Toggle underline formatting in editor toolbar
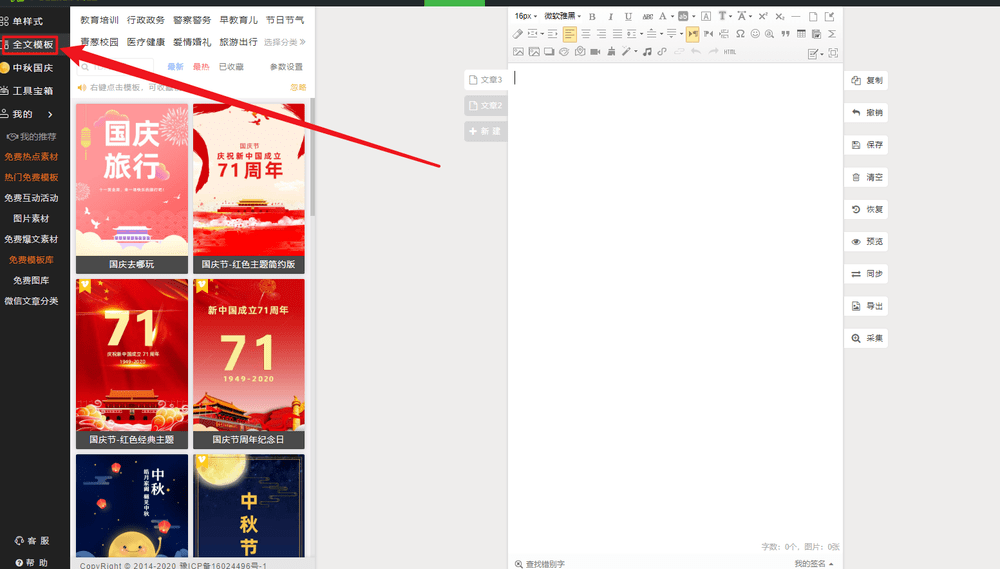The image size is (1000, 569). click(629, 16)
